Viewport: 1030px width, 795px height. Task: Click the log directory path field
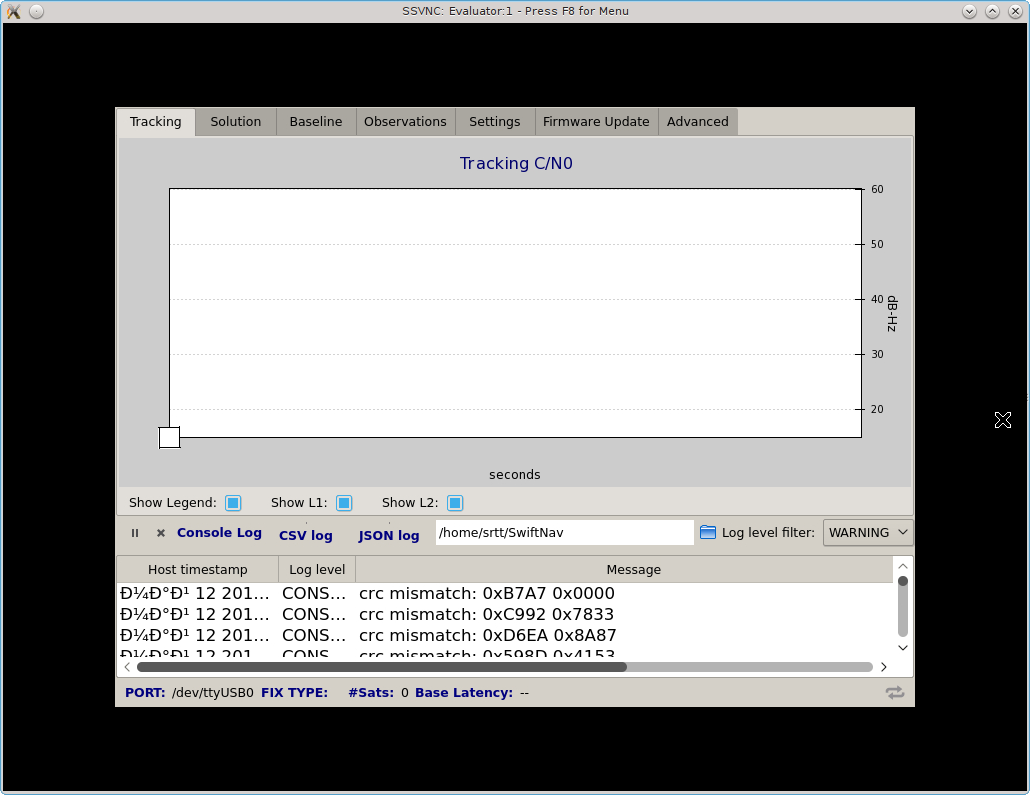564,533
